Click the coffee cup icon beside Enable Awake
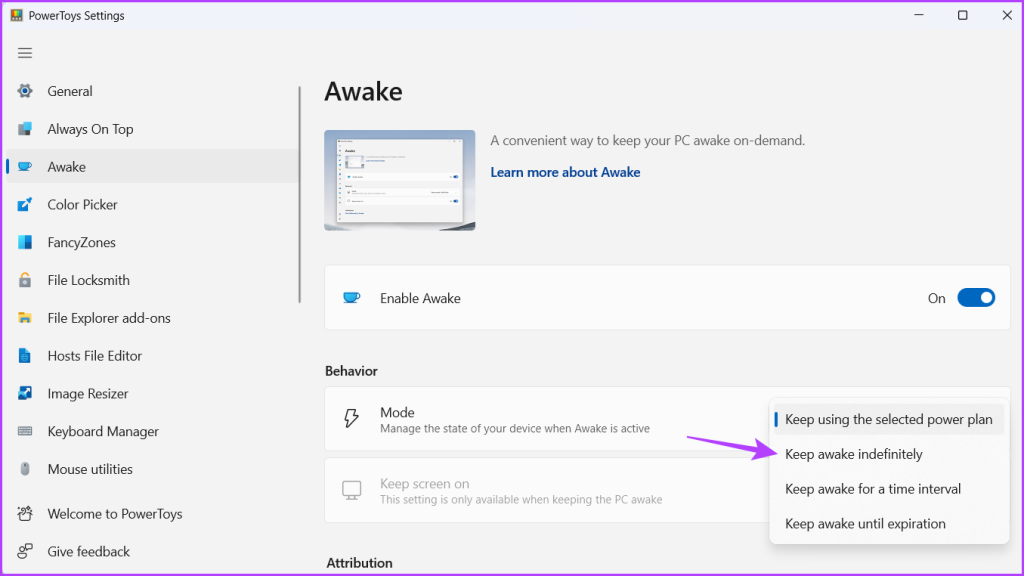 (x=351, y=298)
